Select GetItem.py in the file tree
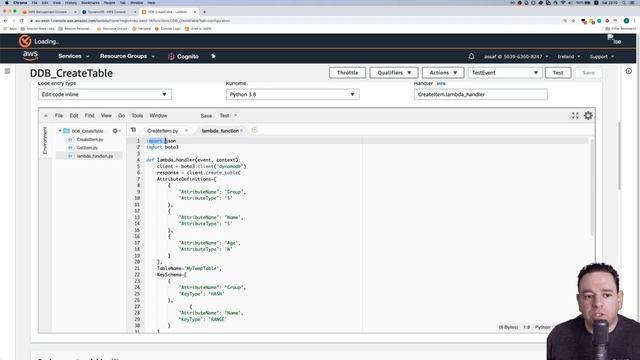This screenshot has width=640, height=360. (x=87, y=148)
